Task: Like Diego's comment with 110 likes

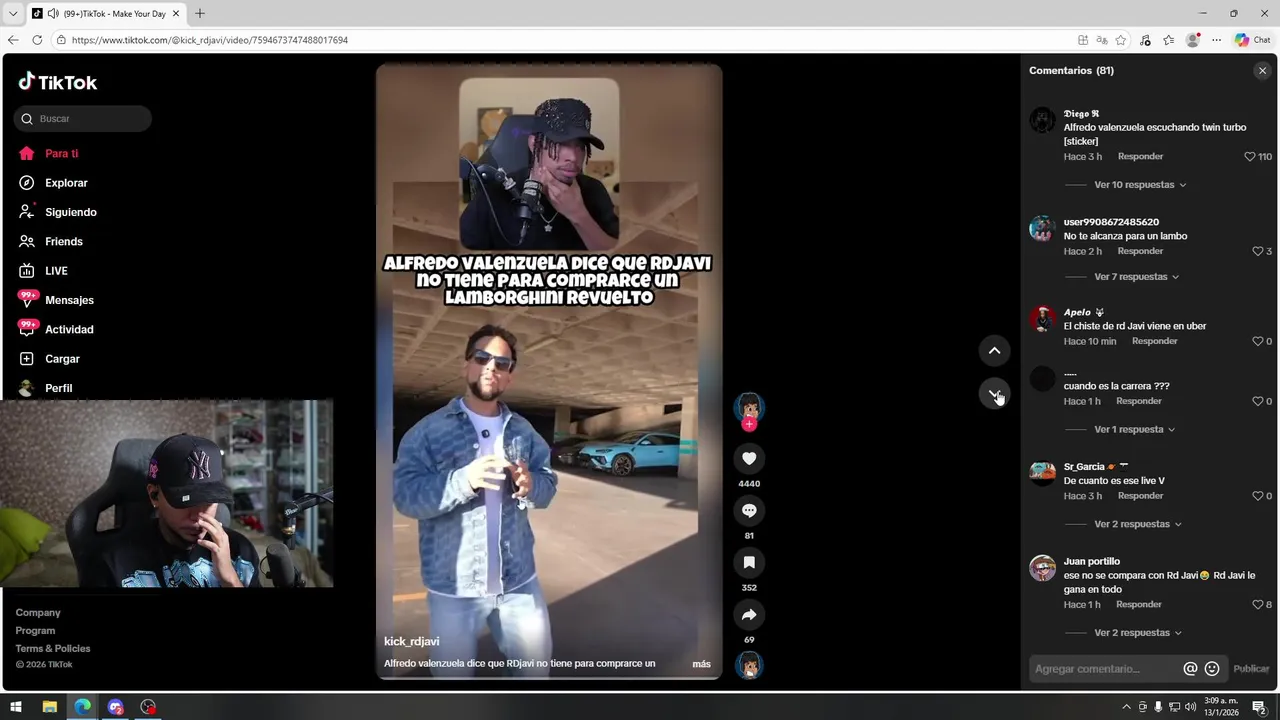Action: click(1249, 157)
